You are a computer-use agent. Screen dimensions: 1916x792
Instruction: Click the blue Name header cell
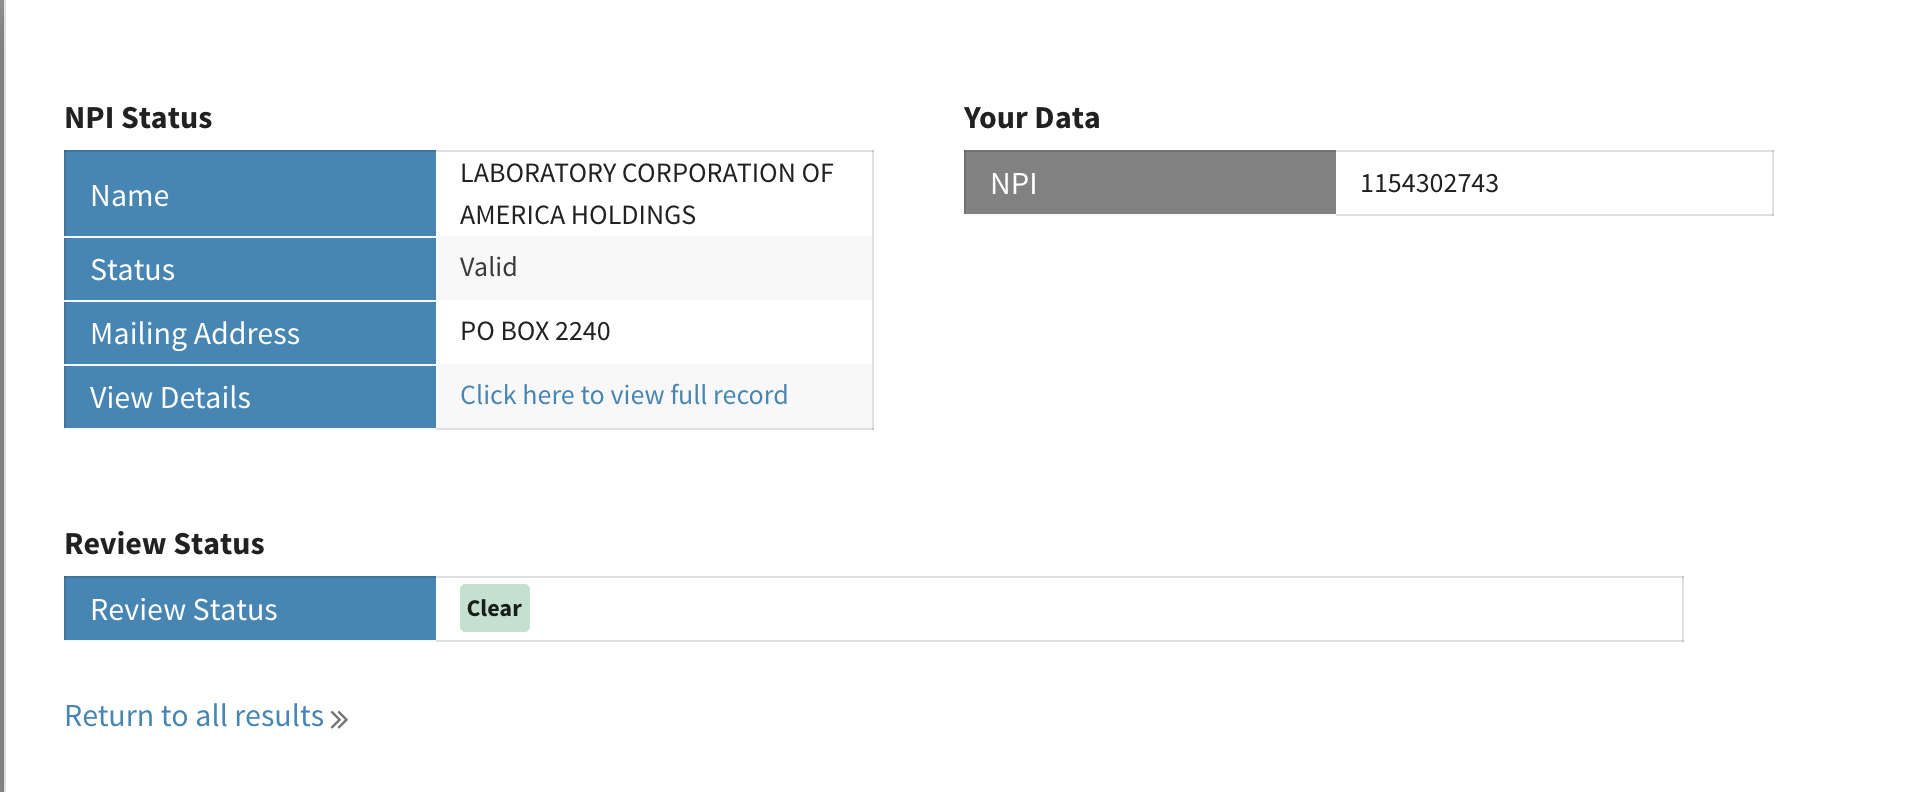click(249, 195)
